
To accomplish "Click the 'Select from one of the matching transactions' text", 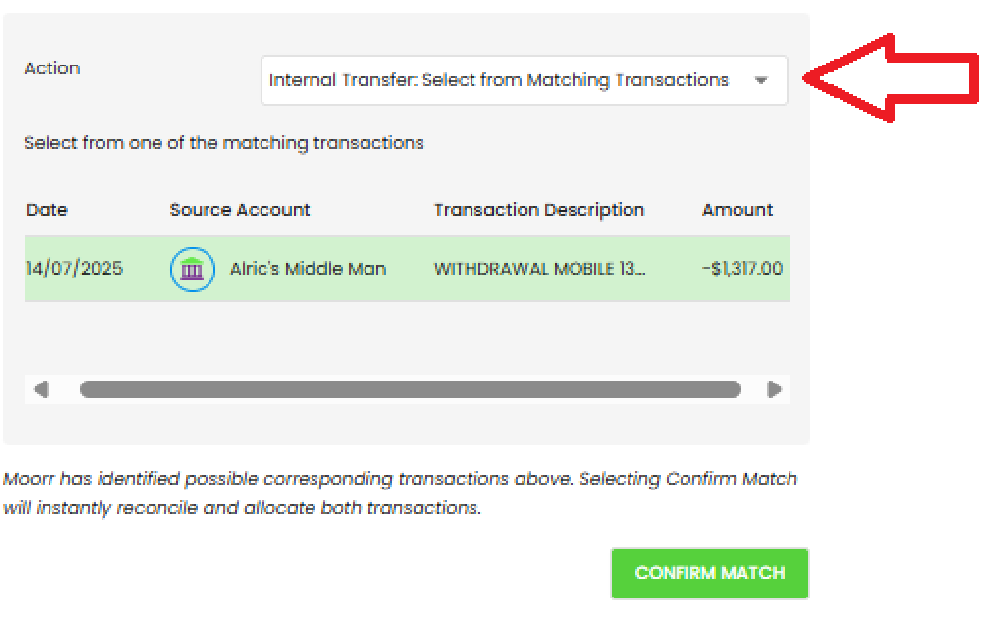I will pos(224,143).
